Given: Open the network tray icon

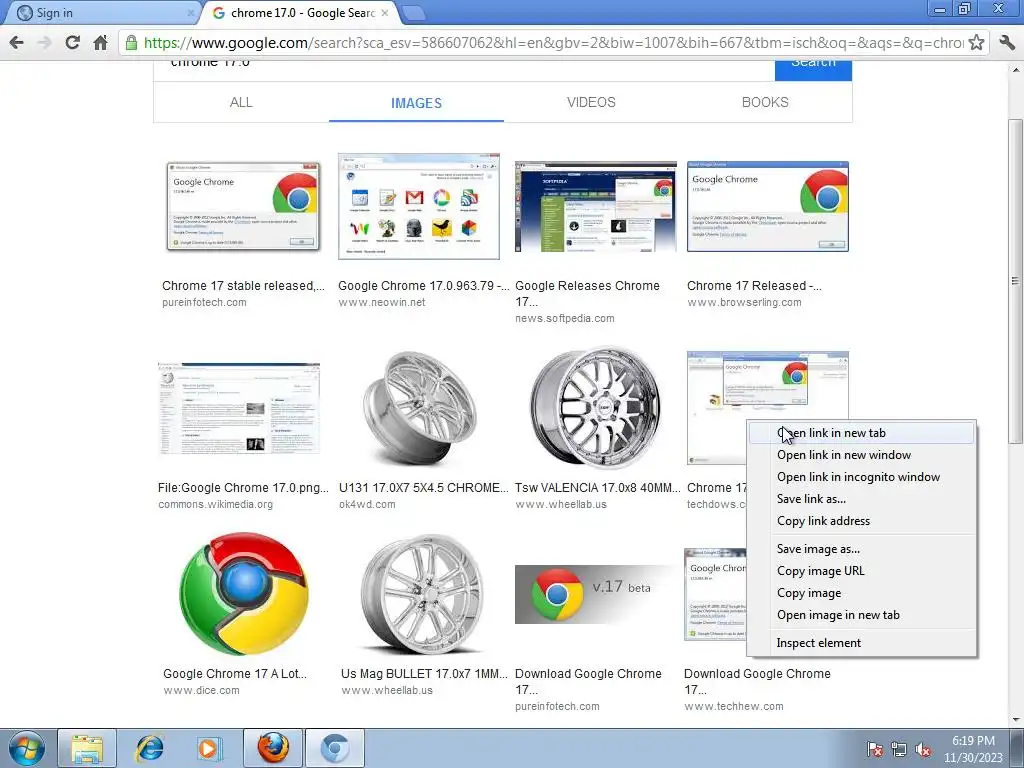Looking at the screenshot, I should [899, 750].
